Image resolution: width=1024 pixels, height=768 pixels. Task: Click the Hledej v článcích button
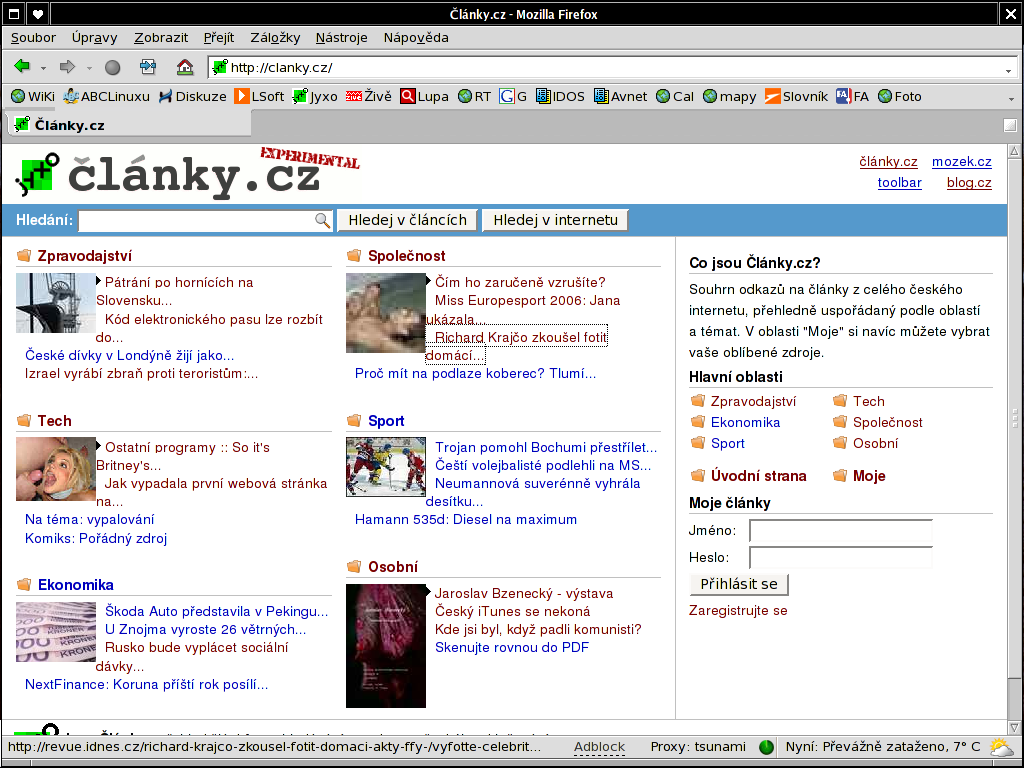tap(408, 220)
